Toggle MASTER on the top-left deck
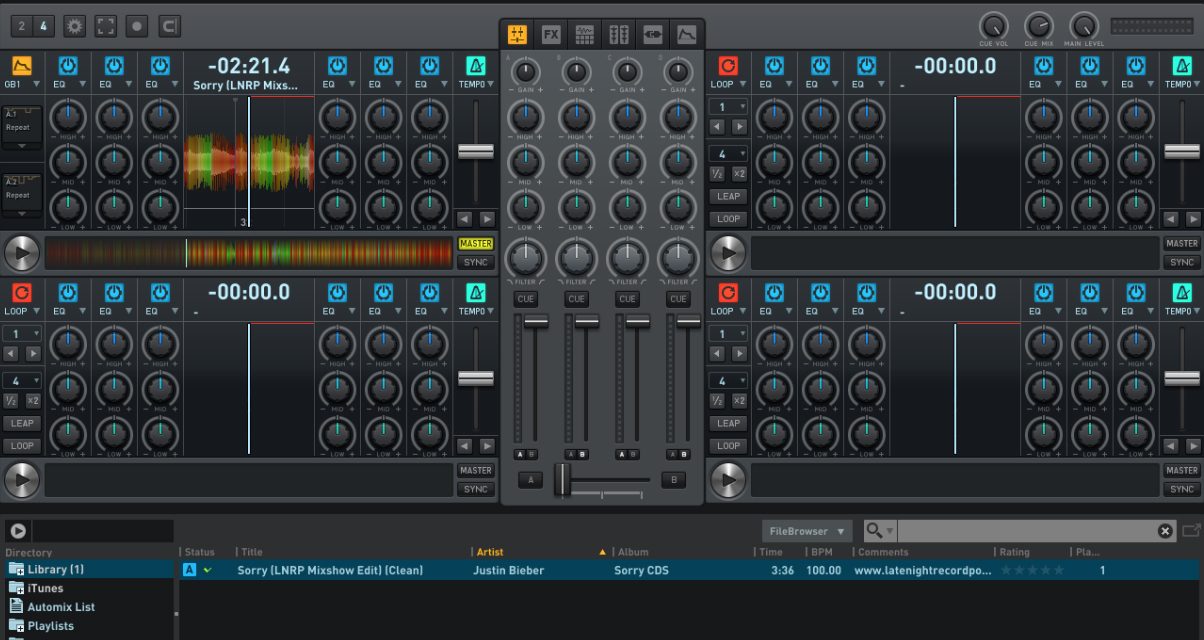Viewport: 1204px width, 640px height. tap(476, 244)
